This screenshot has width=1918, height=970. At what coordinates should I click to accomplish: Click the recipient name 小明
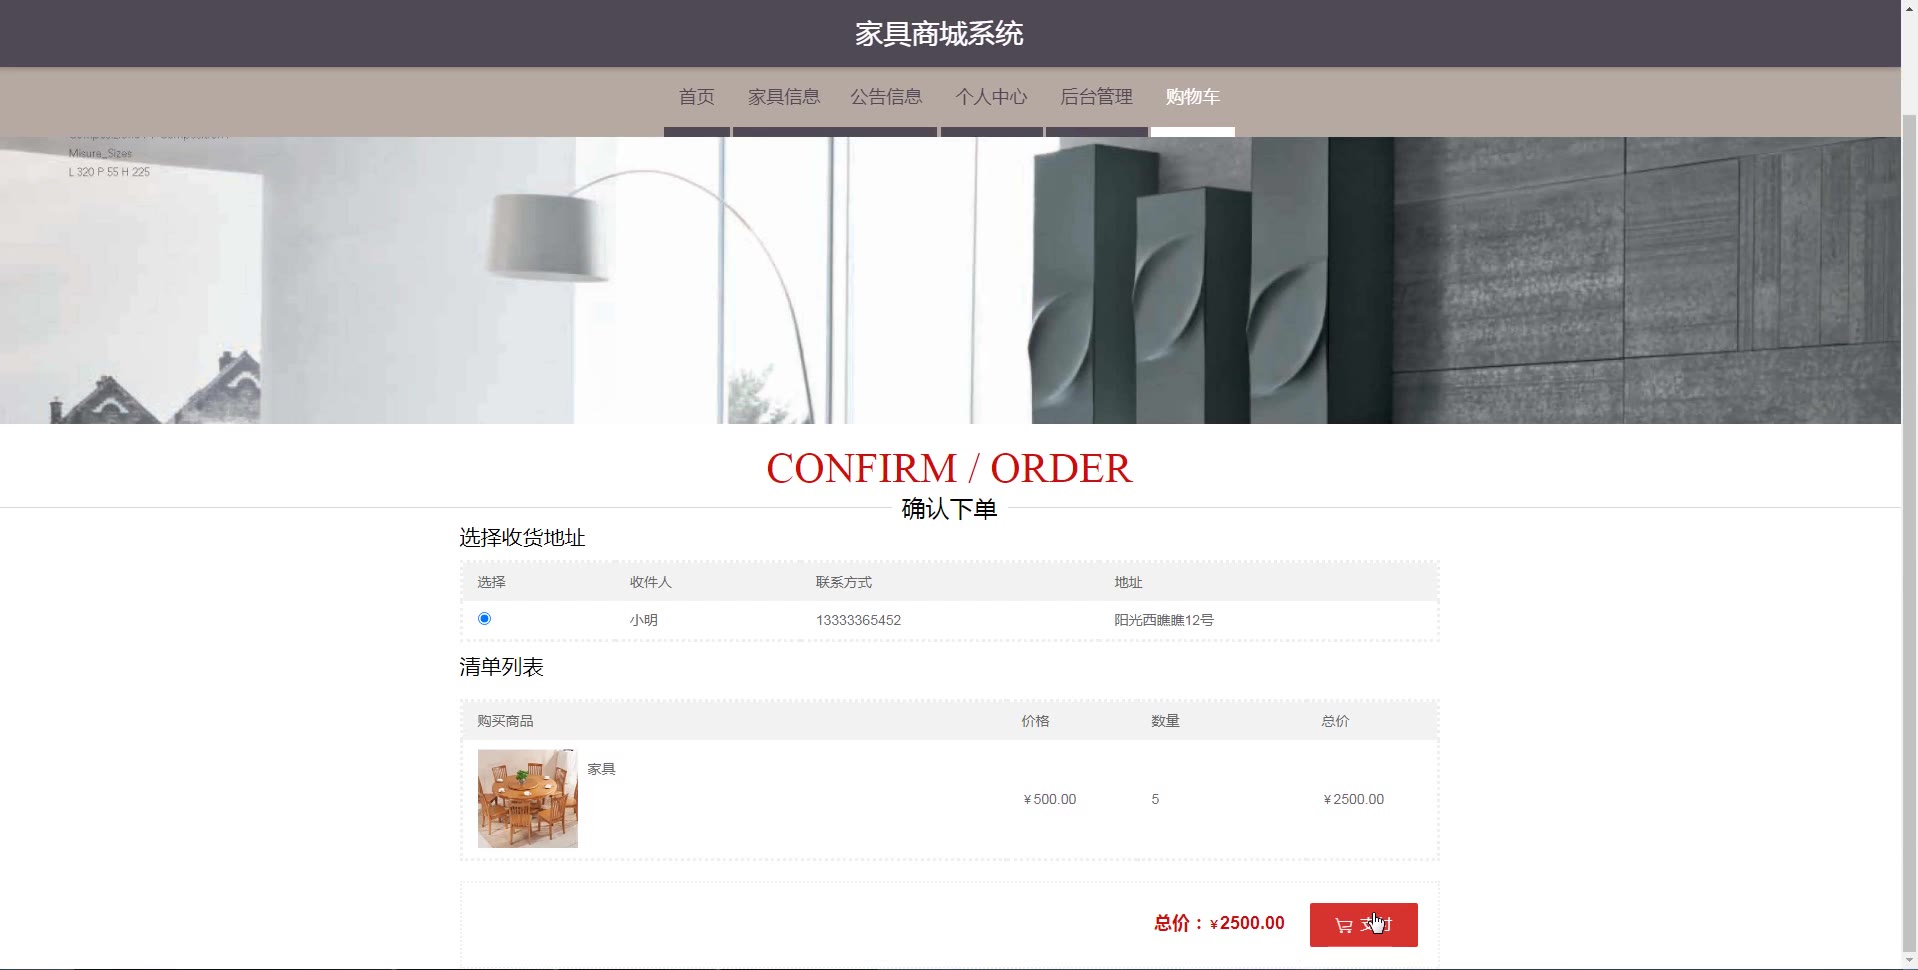[x=643, y=620]
